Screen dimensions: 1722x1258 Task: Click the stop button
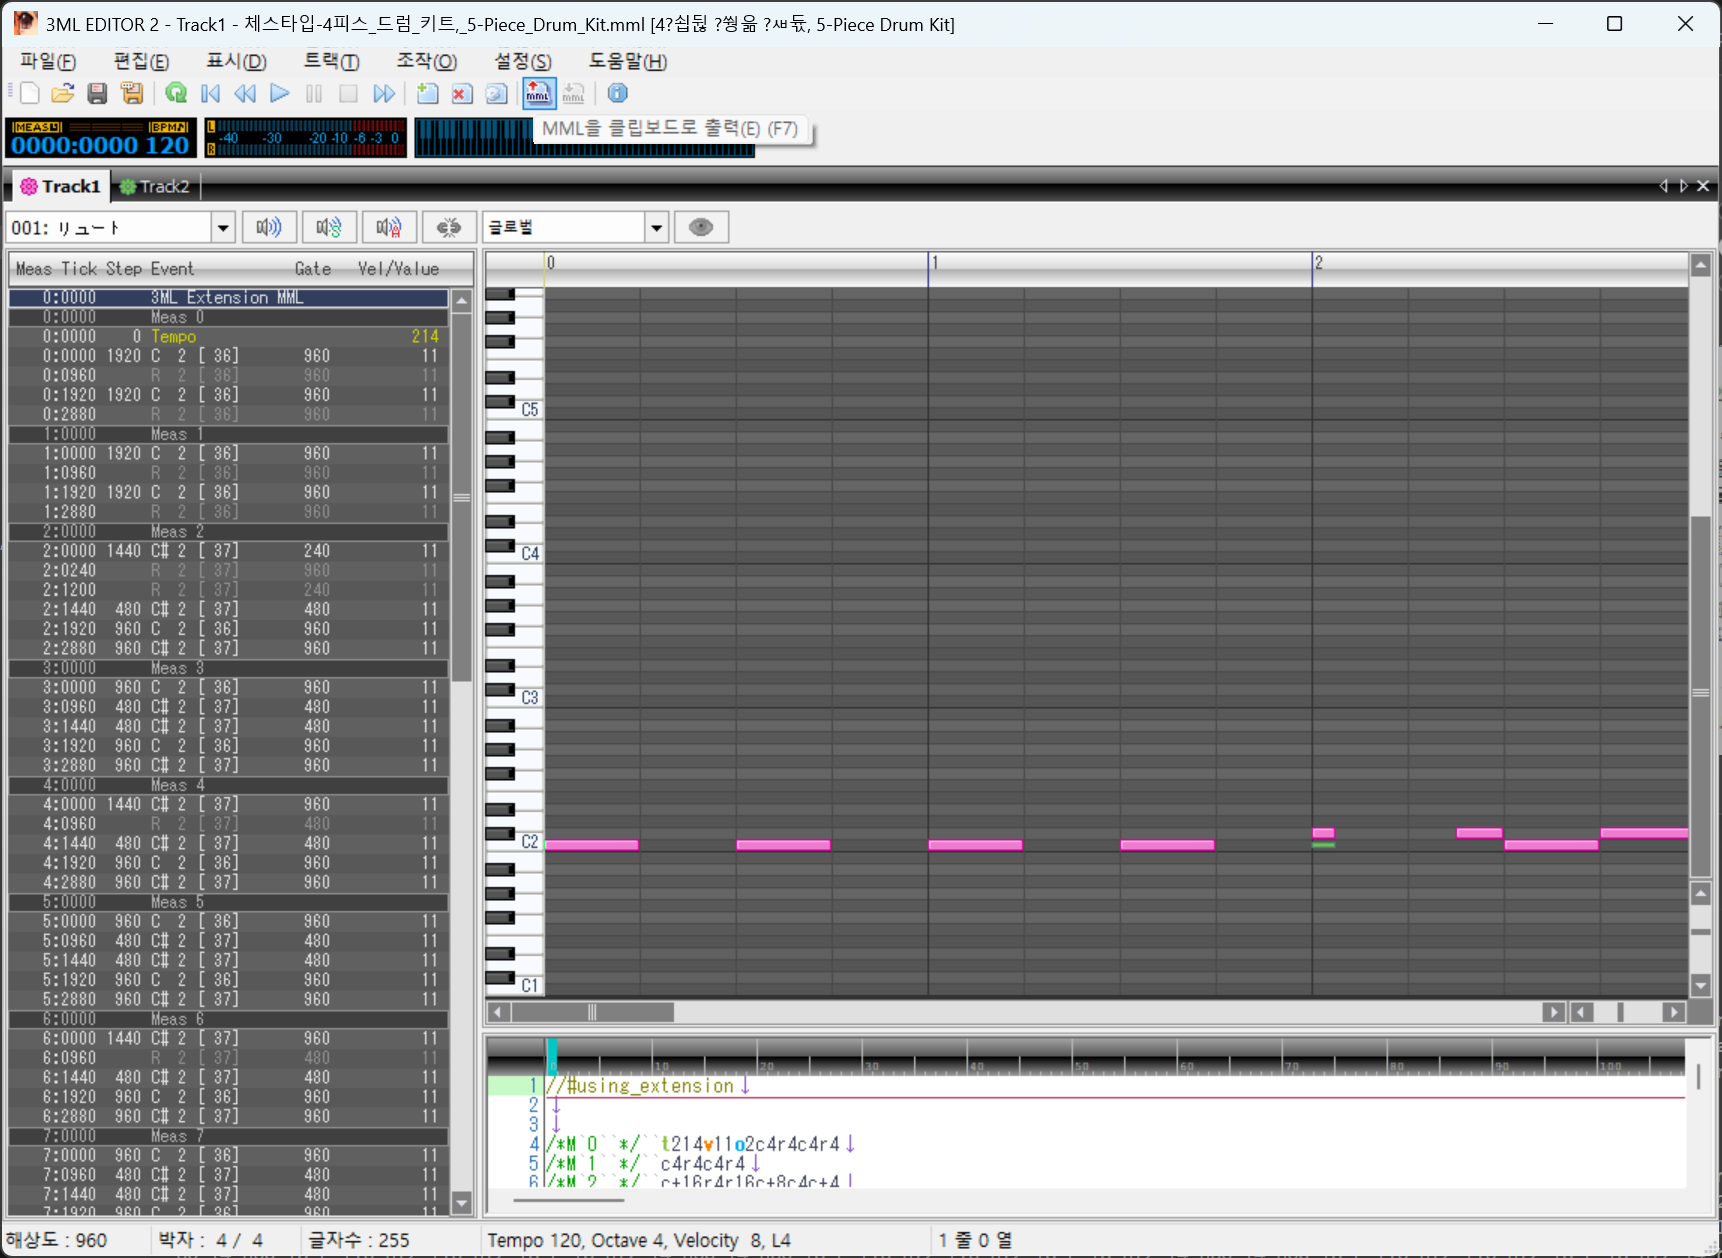(348, 93)
